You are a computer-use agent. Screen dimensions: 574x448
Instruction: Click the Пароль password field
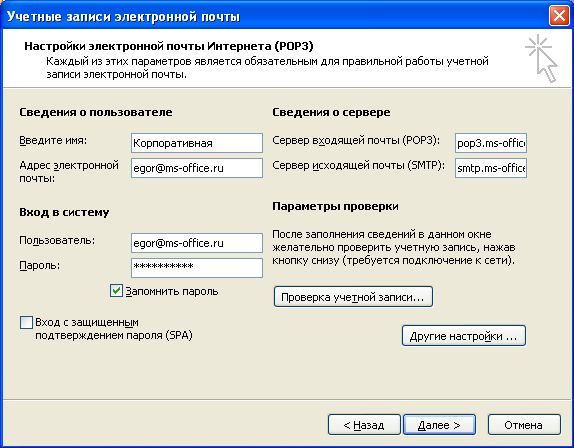(x=197, y=268)
